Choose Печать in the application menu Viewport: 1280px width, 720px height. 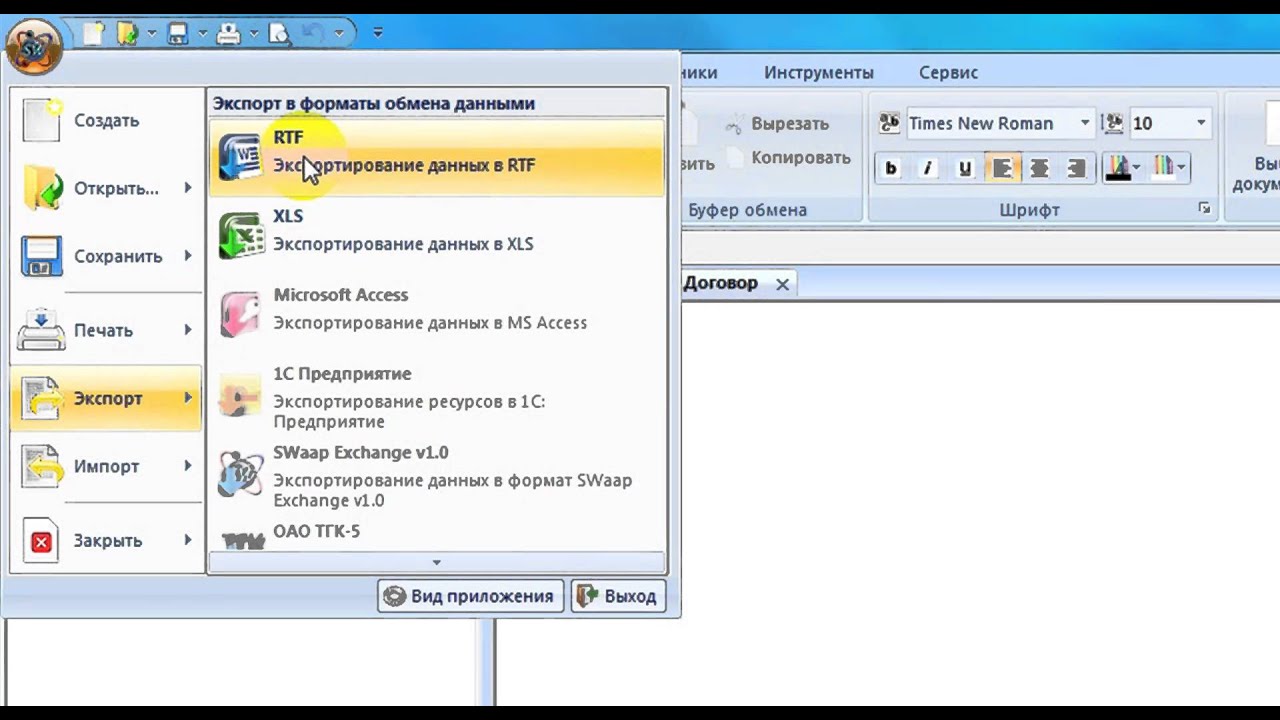pyautogui.click(x=106, y=330)
